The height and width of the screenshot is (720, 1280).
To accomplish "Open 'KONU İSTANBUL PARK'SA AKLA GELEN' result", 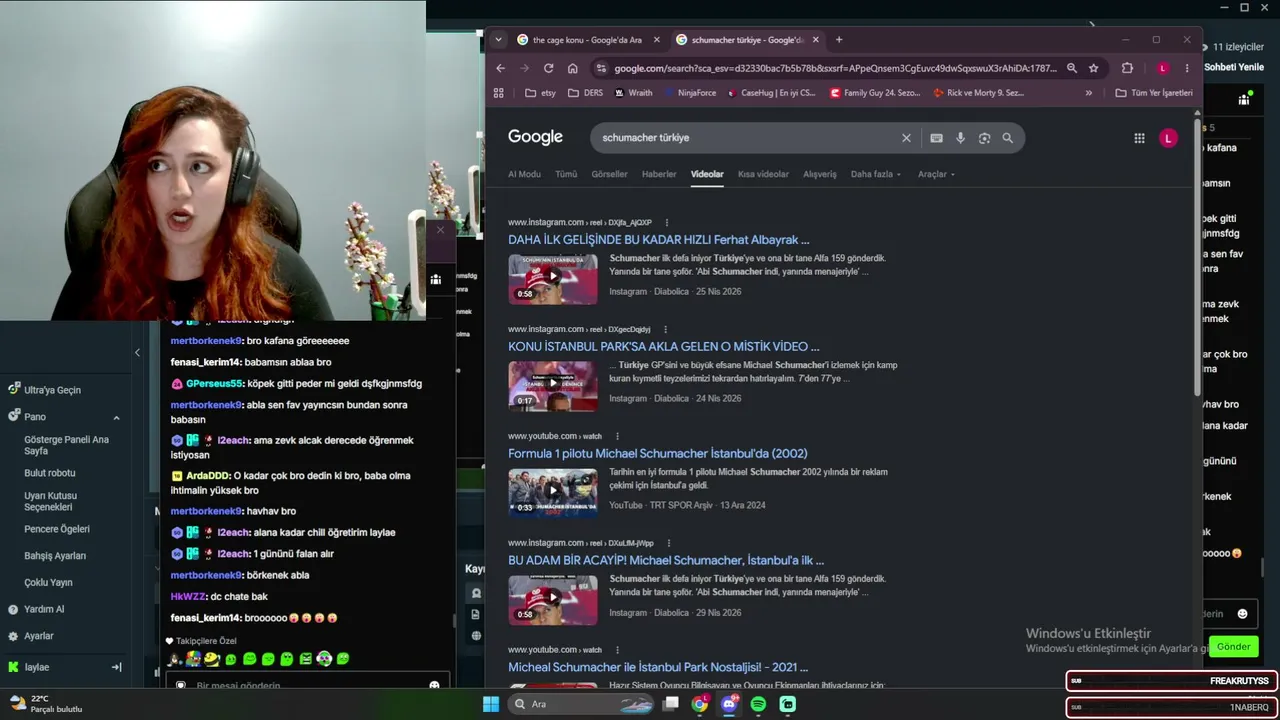I will point(663,347).
